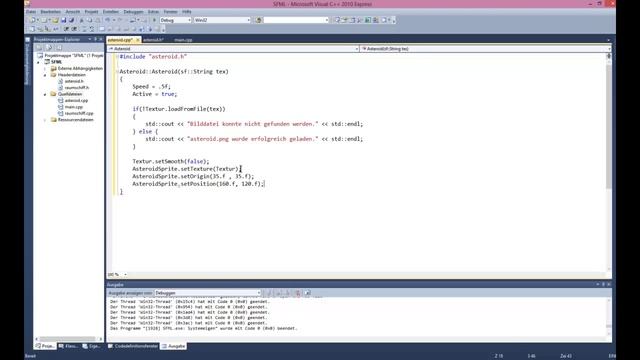Image resolution: width=640 pixels, height=360 pixels.
Task: Open the Fenster menu
Action: point(171,12)
